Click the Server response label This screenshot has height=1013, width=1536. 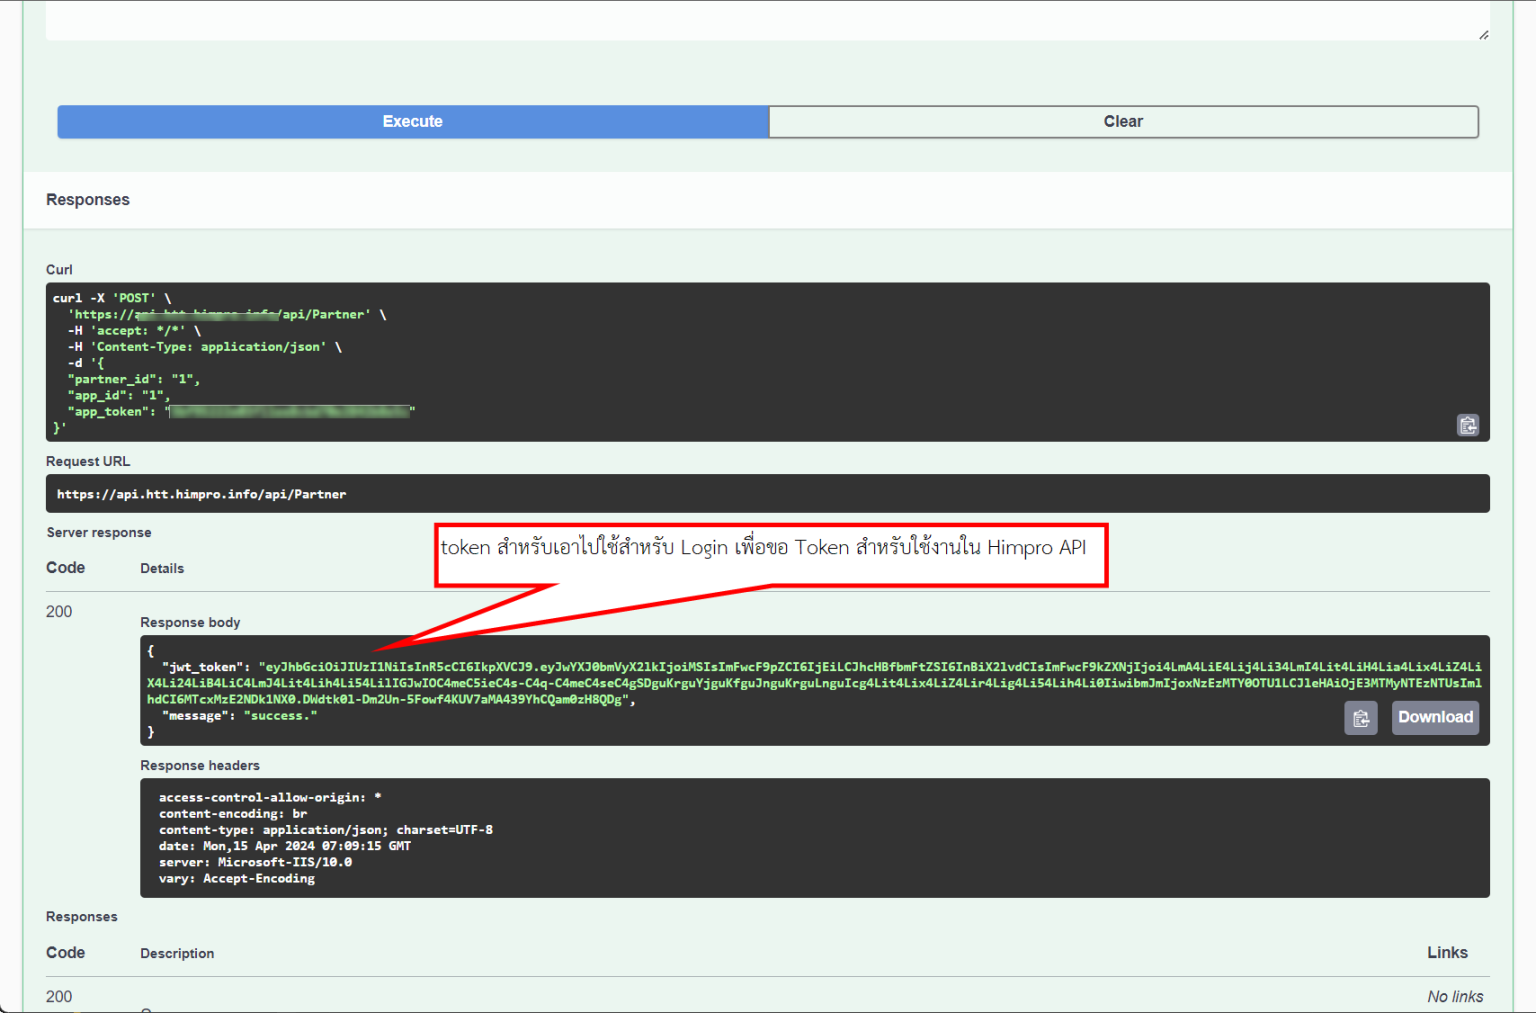point(98,532)
